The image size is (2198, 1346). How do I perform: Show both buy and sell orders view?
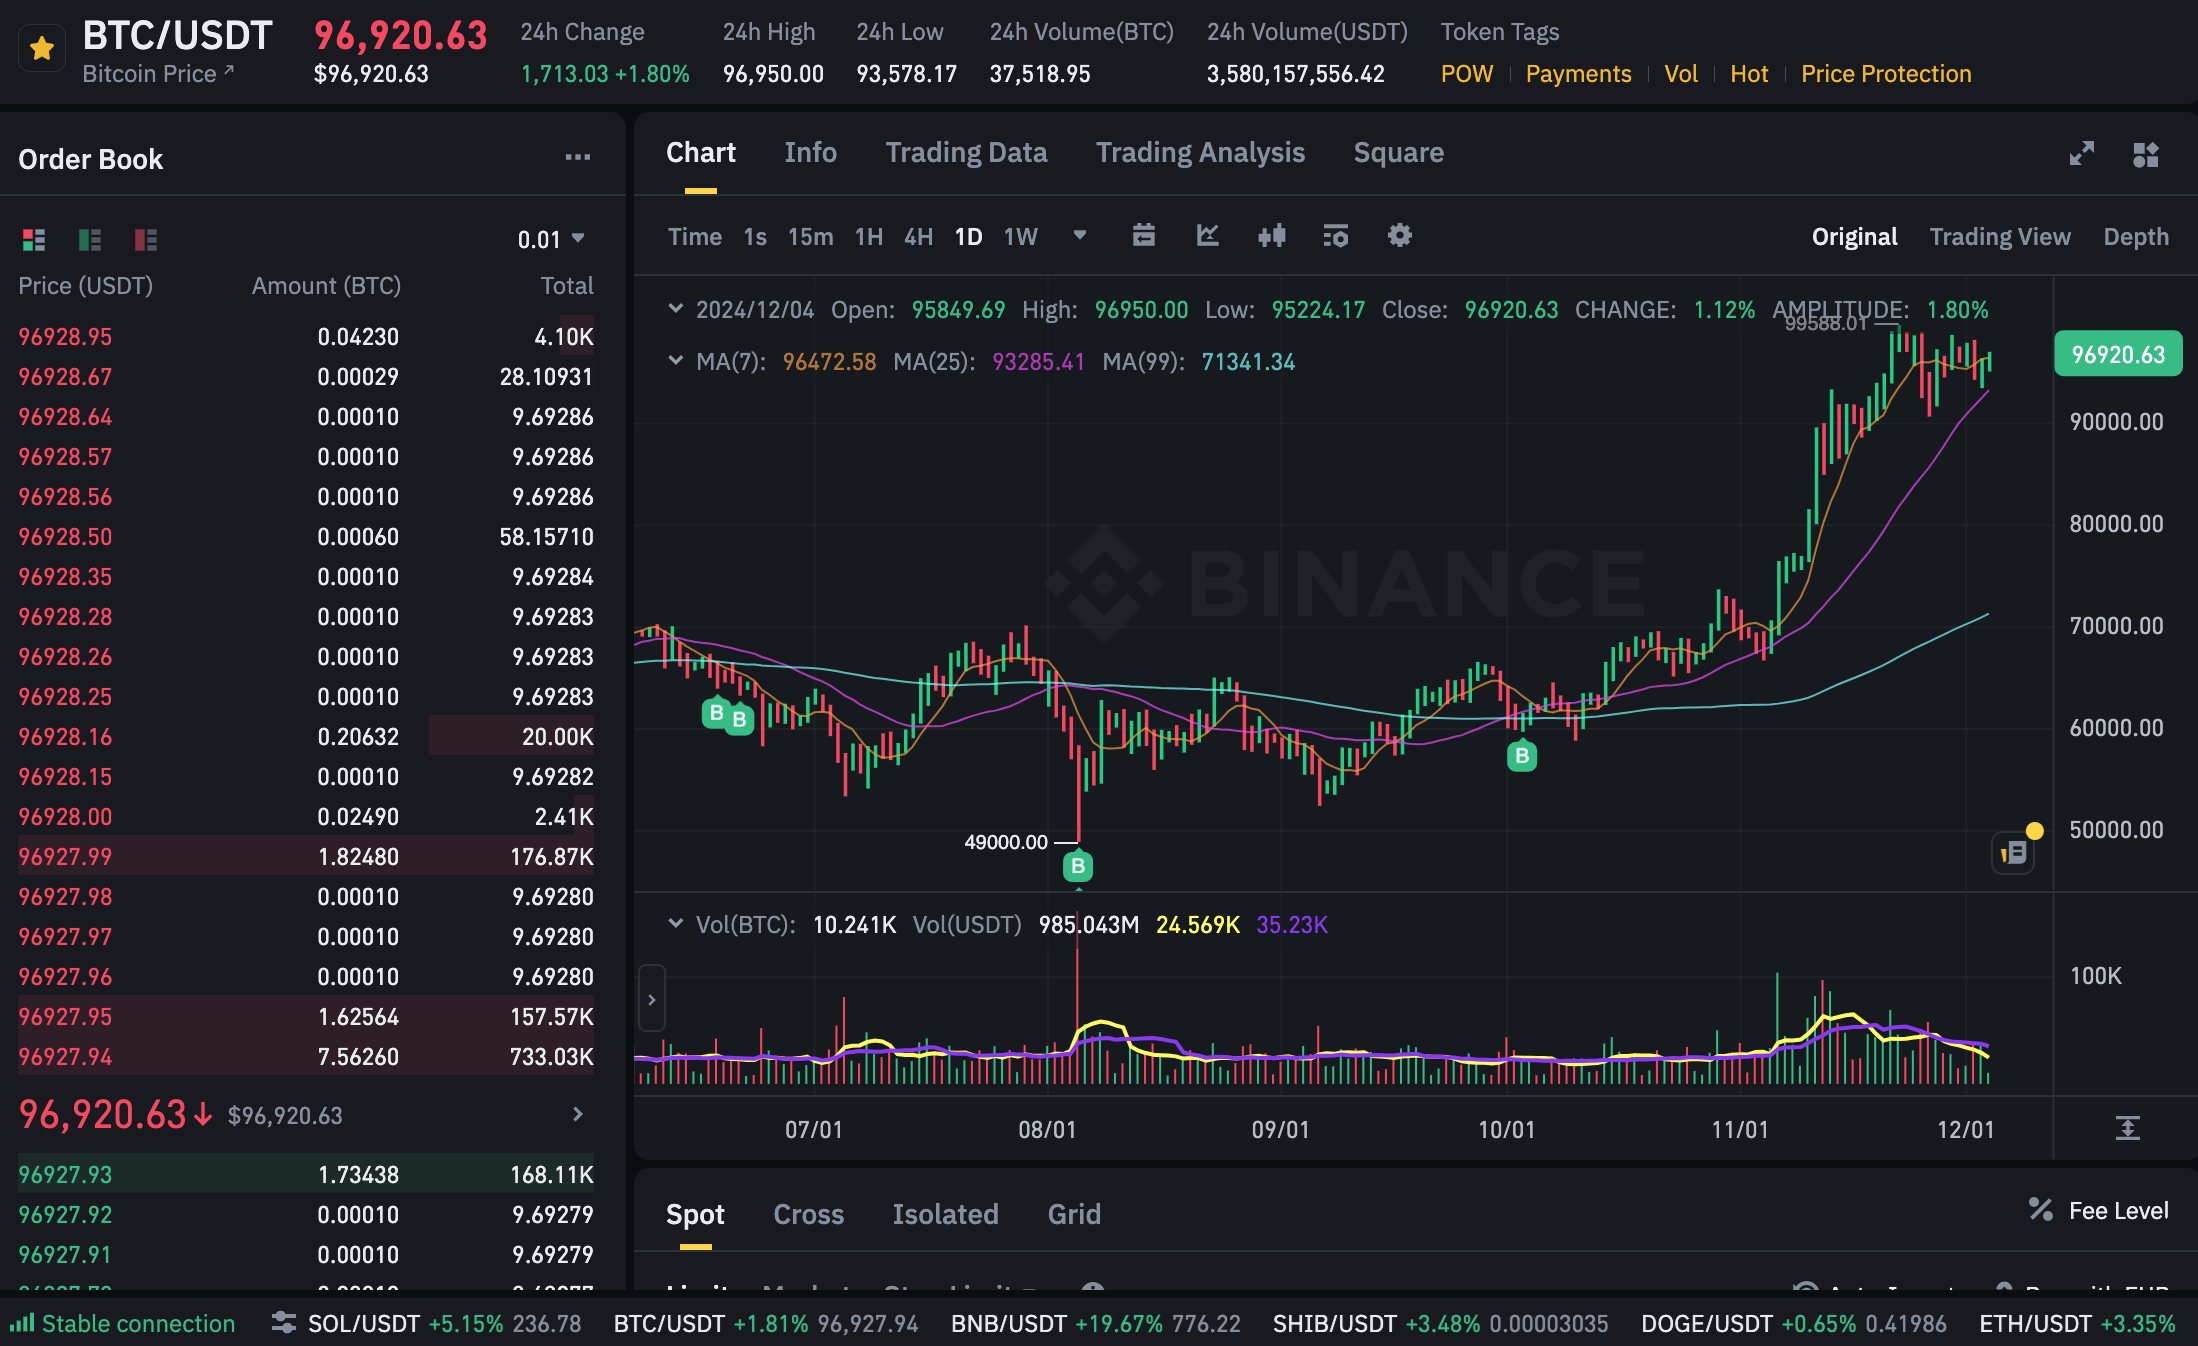(x=34, y=240)
